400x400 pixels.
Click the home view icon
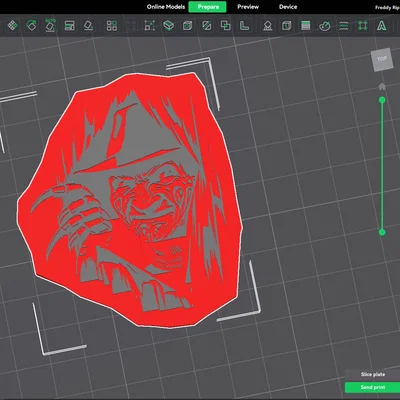coord(382,87)
